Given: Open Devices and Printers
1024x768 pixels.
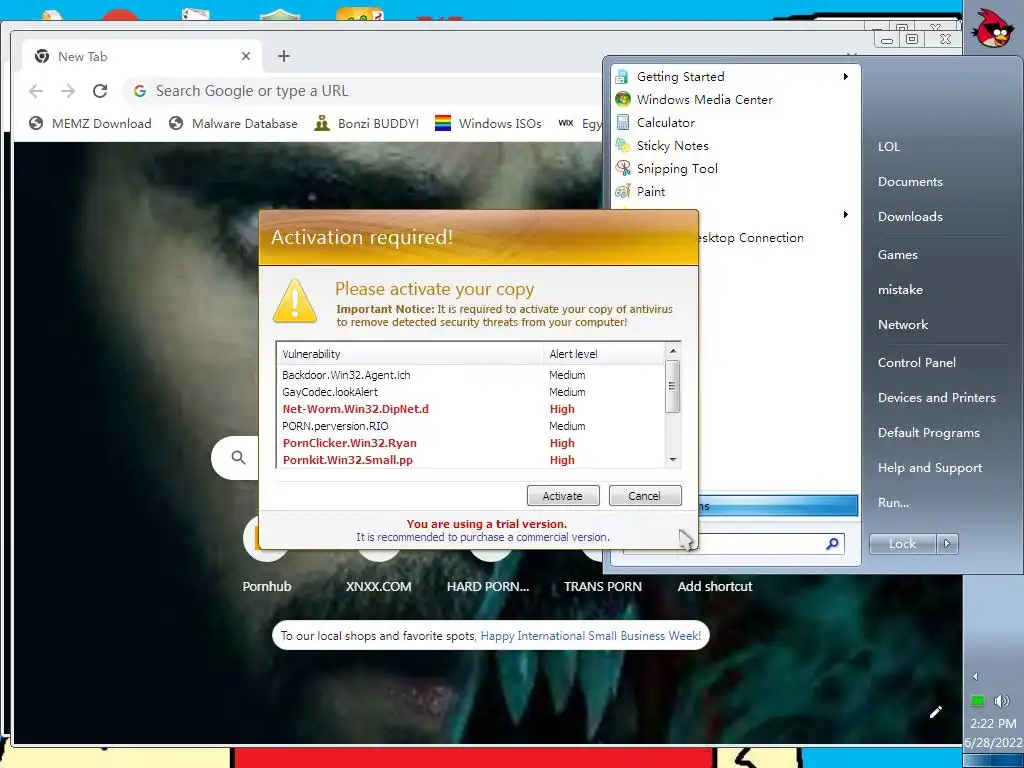Looking at the screenshot, I should 937,397.
